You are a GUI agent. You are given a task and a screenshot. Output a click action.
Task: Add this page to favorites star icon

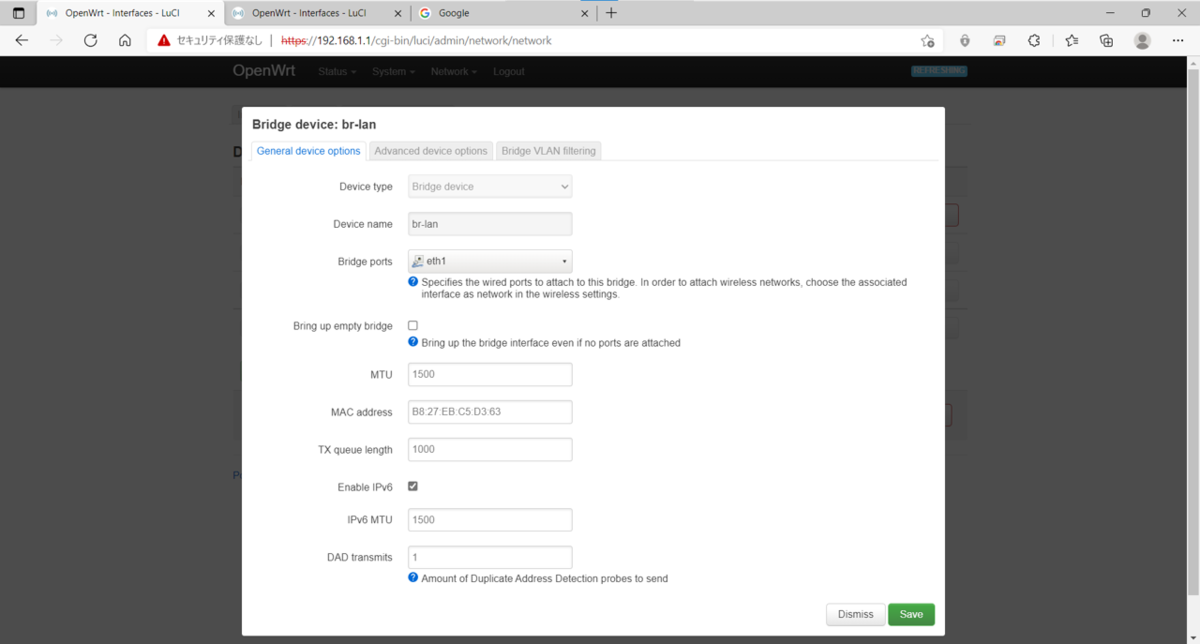point(928,41)
